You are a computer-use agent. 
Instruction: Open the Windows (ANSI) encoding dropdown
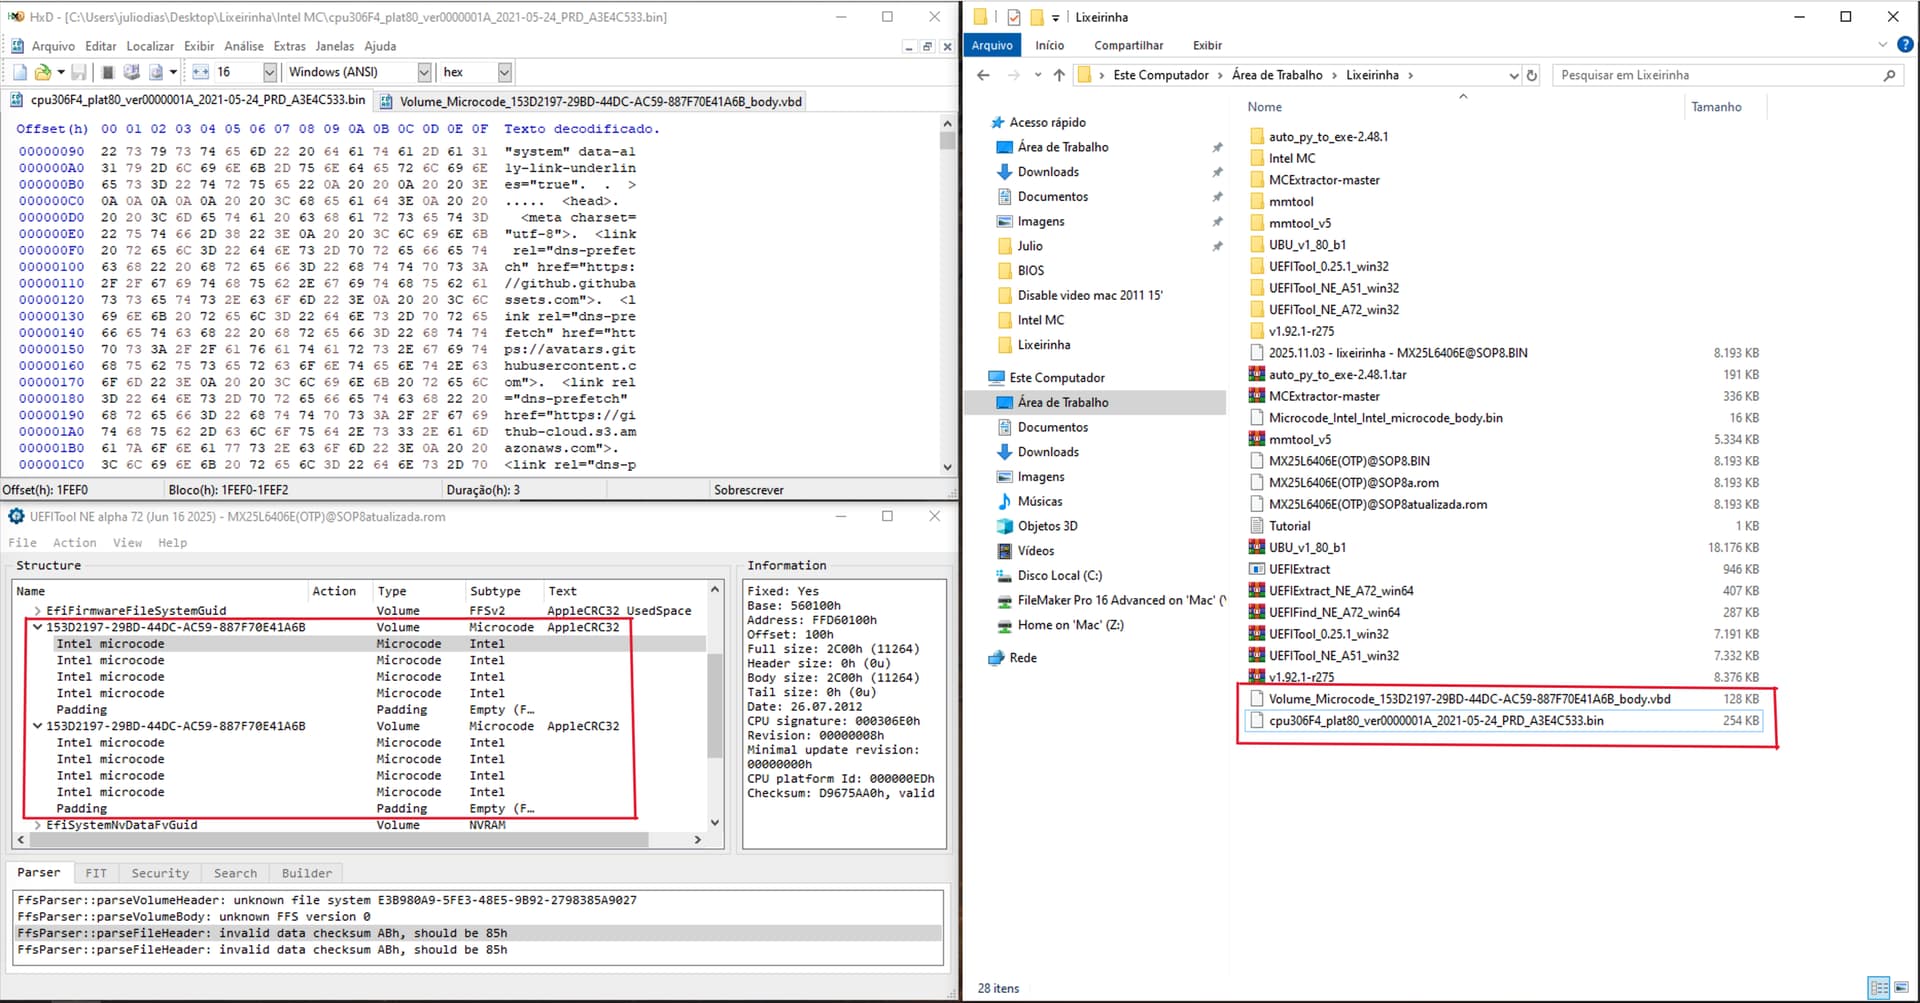pyautogui.click(x=424, y=72)
